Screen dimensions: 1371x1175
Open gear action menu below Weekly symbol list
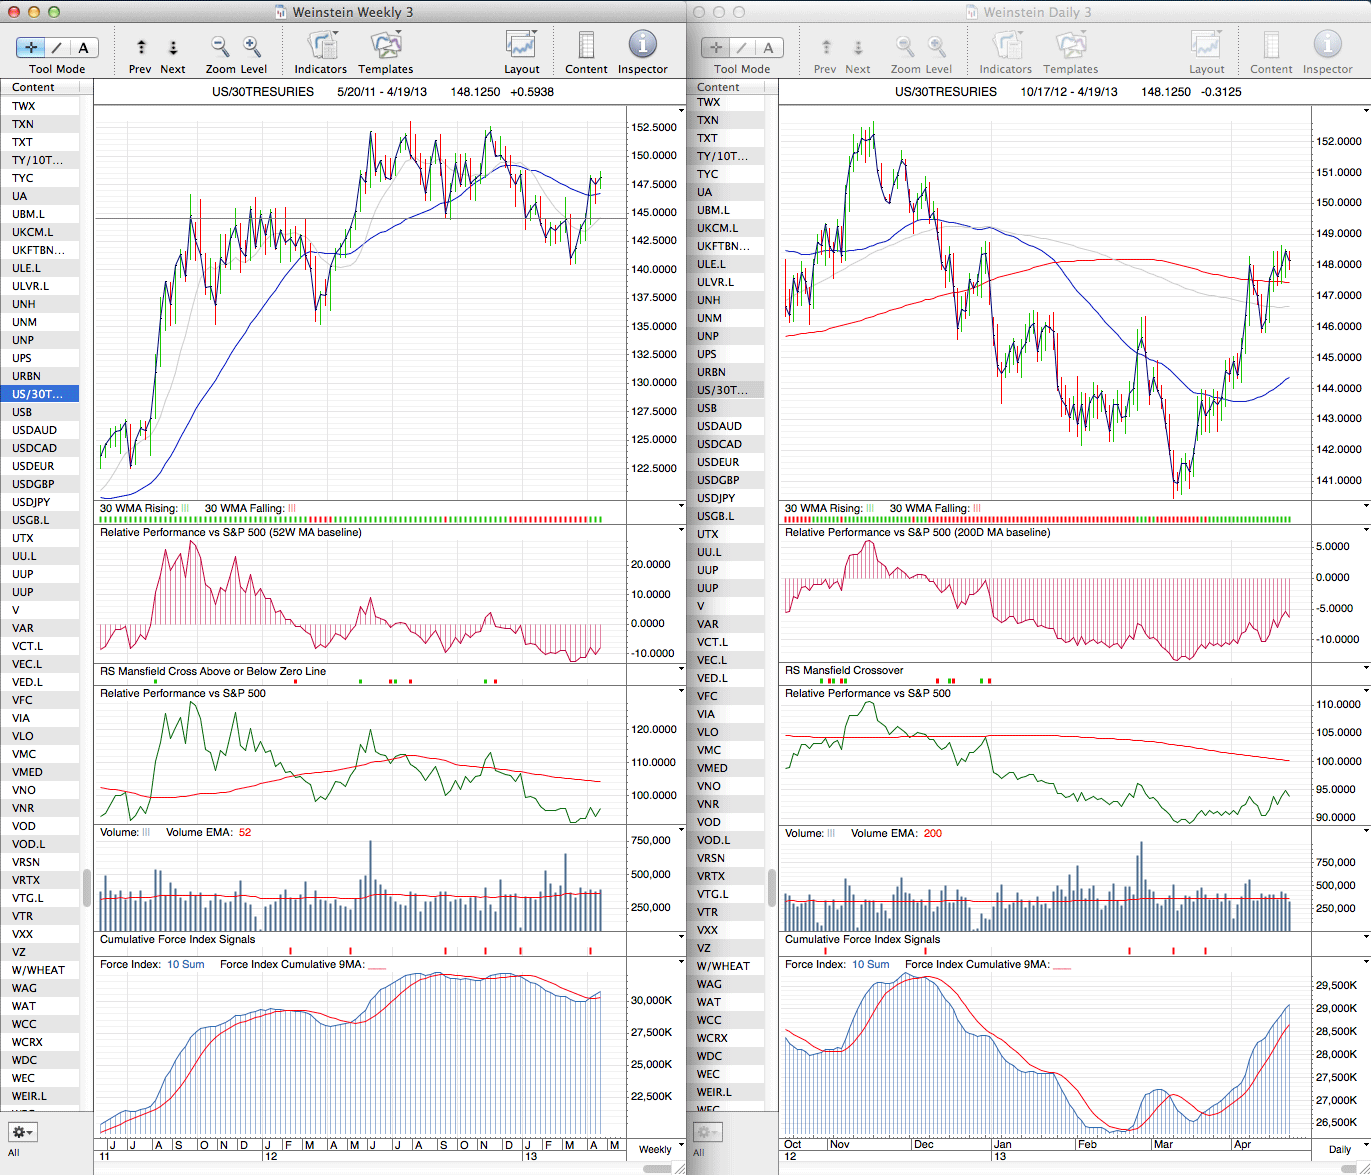point(22,1132)
